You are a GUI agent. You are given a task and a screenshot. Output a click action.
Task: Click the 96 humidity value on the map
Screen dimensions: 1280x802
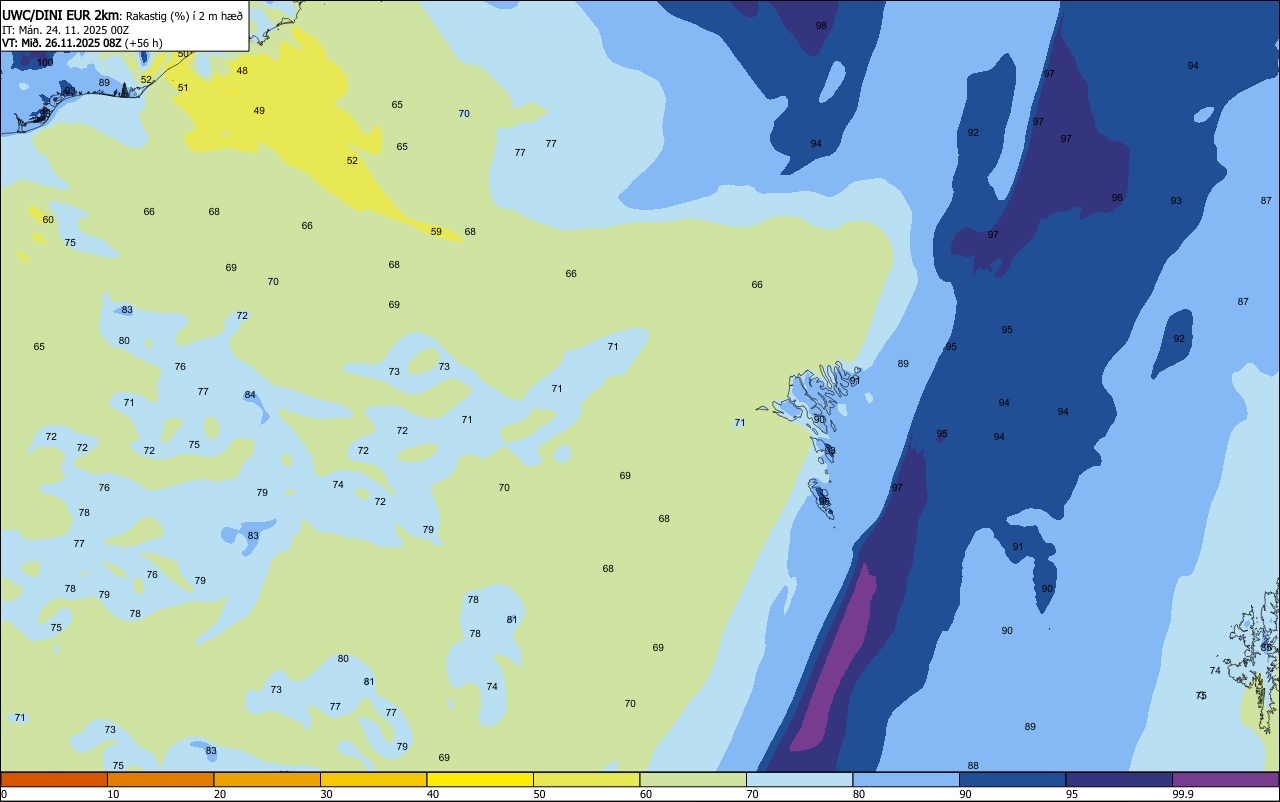point(1117,198)
